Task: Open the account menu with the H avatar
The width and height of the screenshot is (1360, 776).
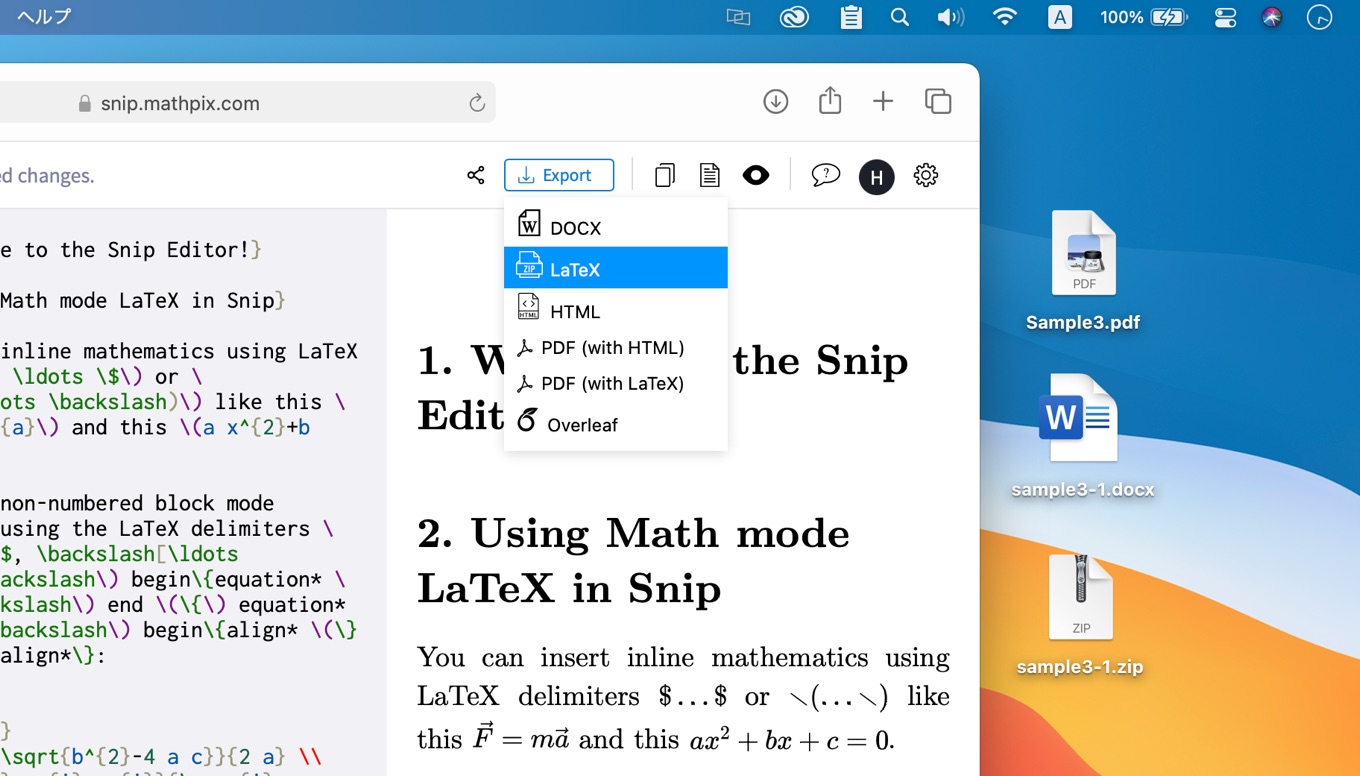Action: click(876, 176)
